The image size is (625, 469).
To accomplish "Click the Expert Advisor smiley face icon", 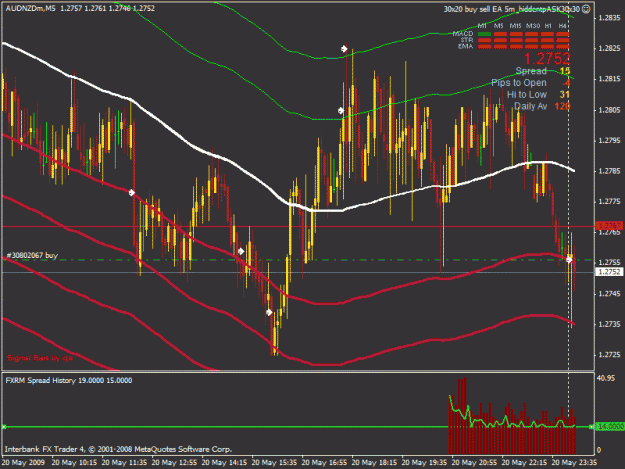I will coord(586,9).
